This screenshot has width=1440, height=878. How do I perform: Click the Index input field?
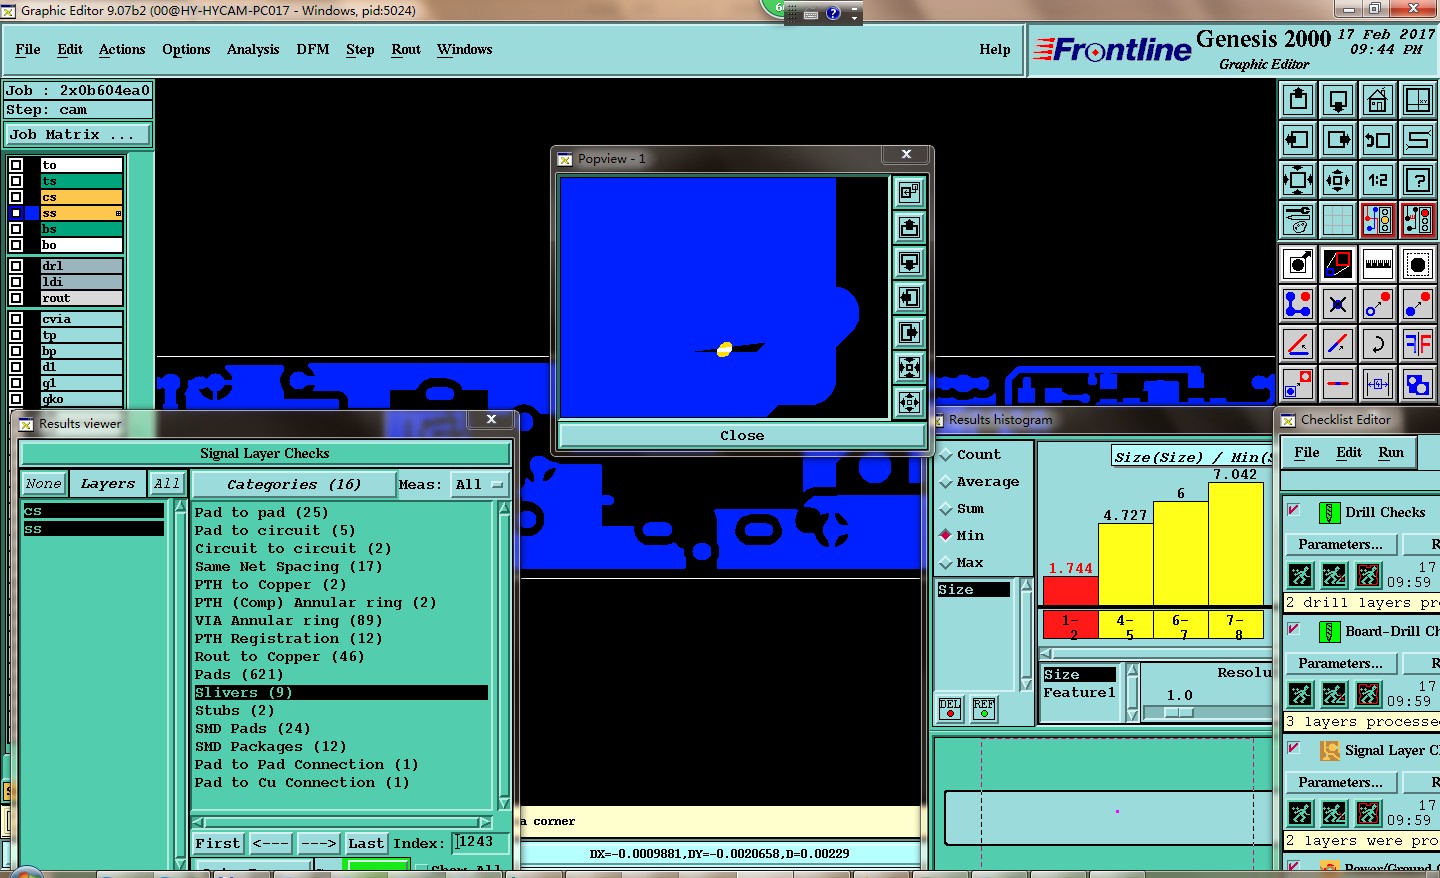[x=479, y=843]
